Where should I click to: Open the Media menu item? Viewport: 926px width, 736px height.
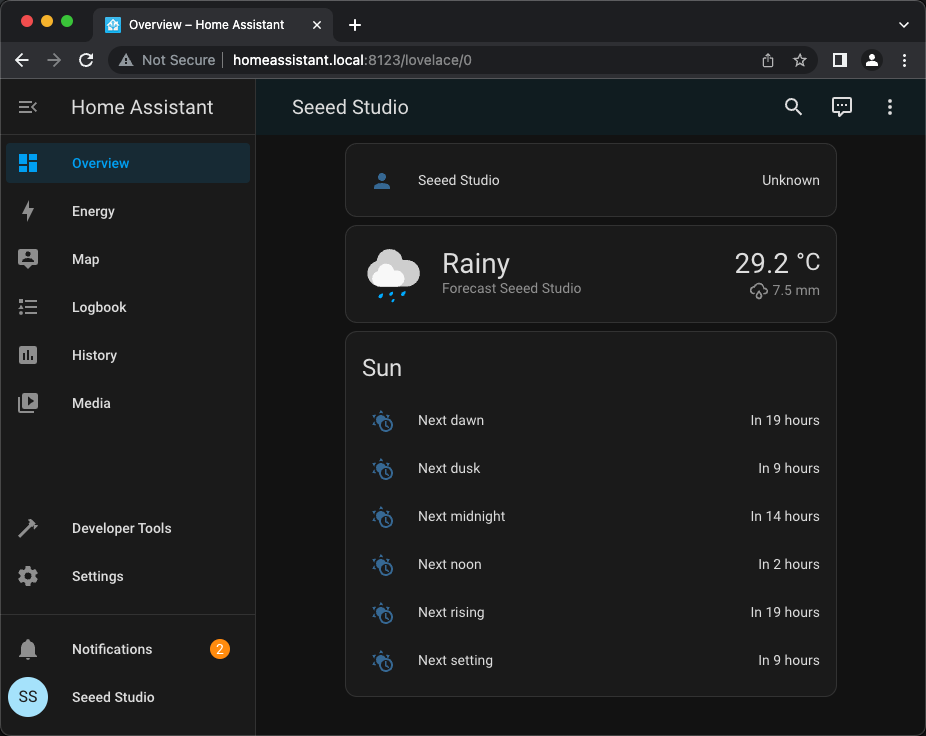pyautogui.click(x=128, y=403)
